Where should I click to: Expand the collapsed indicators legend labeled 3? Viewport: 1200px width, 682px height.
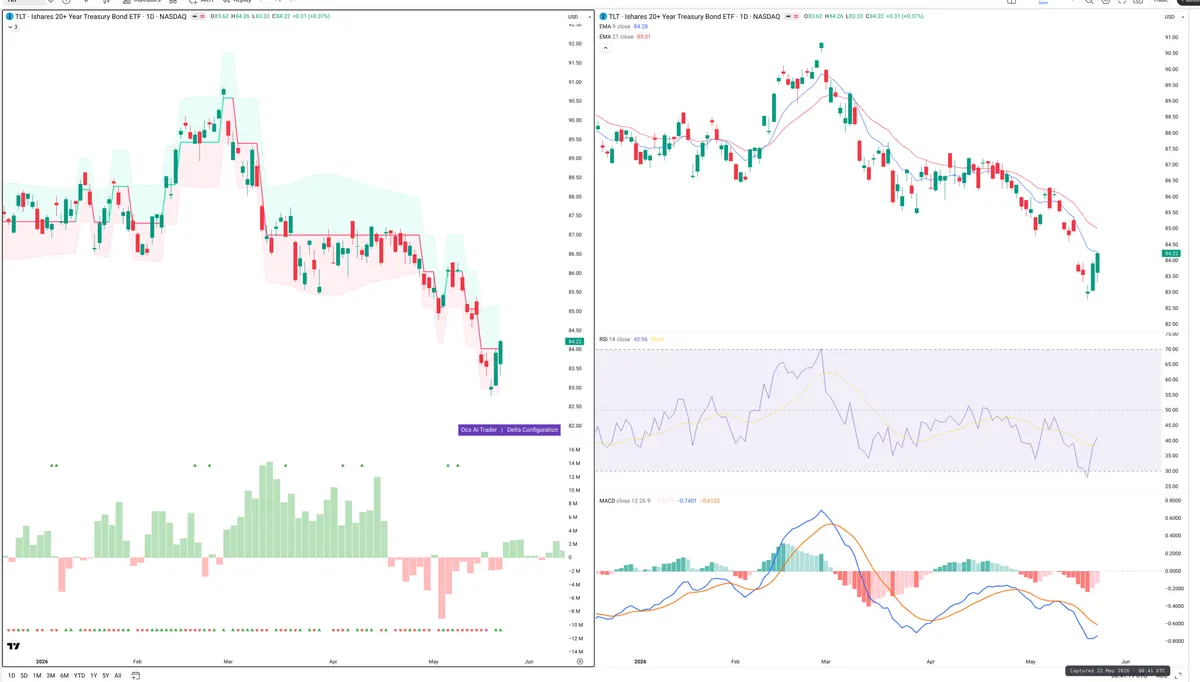coord(13,27)
